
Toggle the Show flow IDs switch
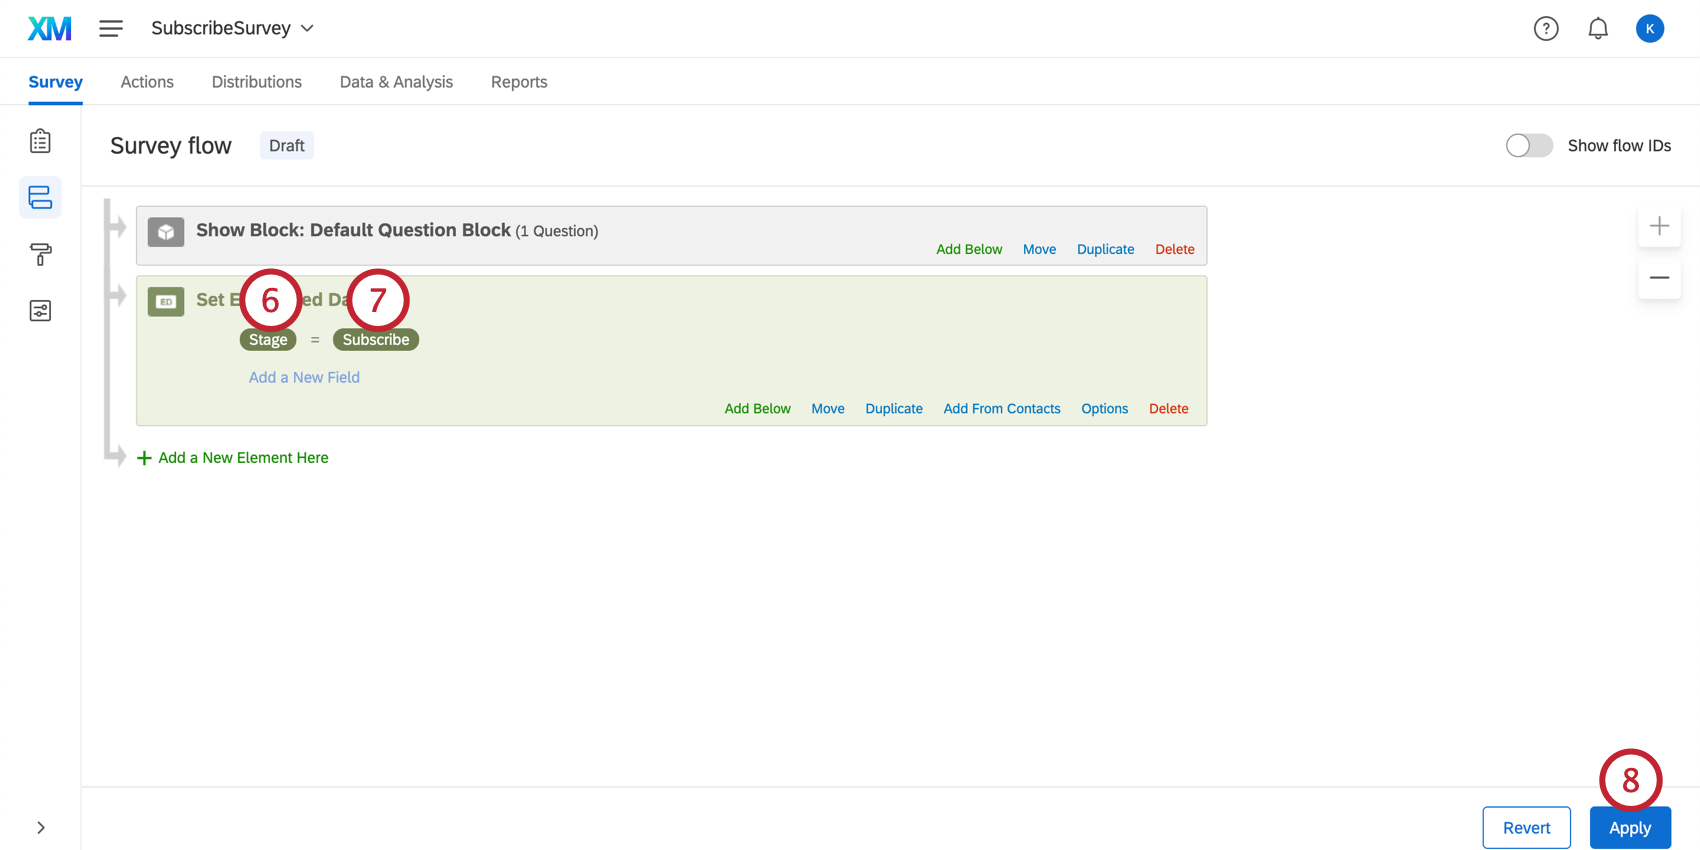(1529, 146)
